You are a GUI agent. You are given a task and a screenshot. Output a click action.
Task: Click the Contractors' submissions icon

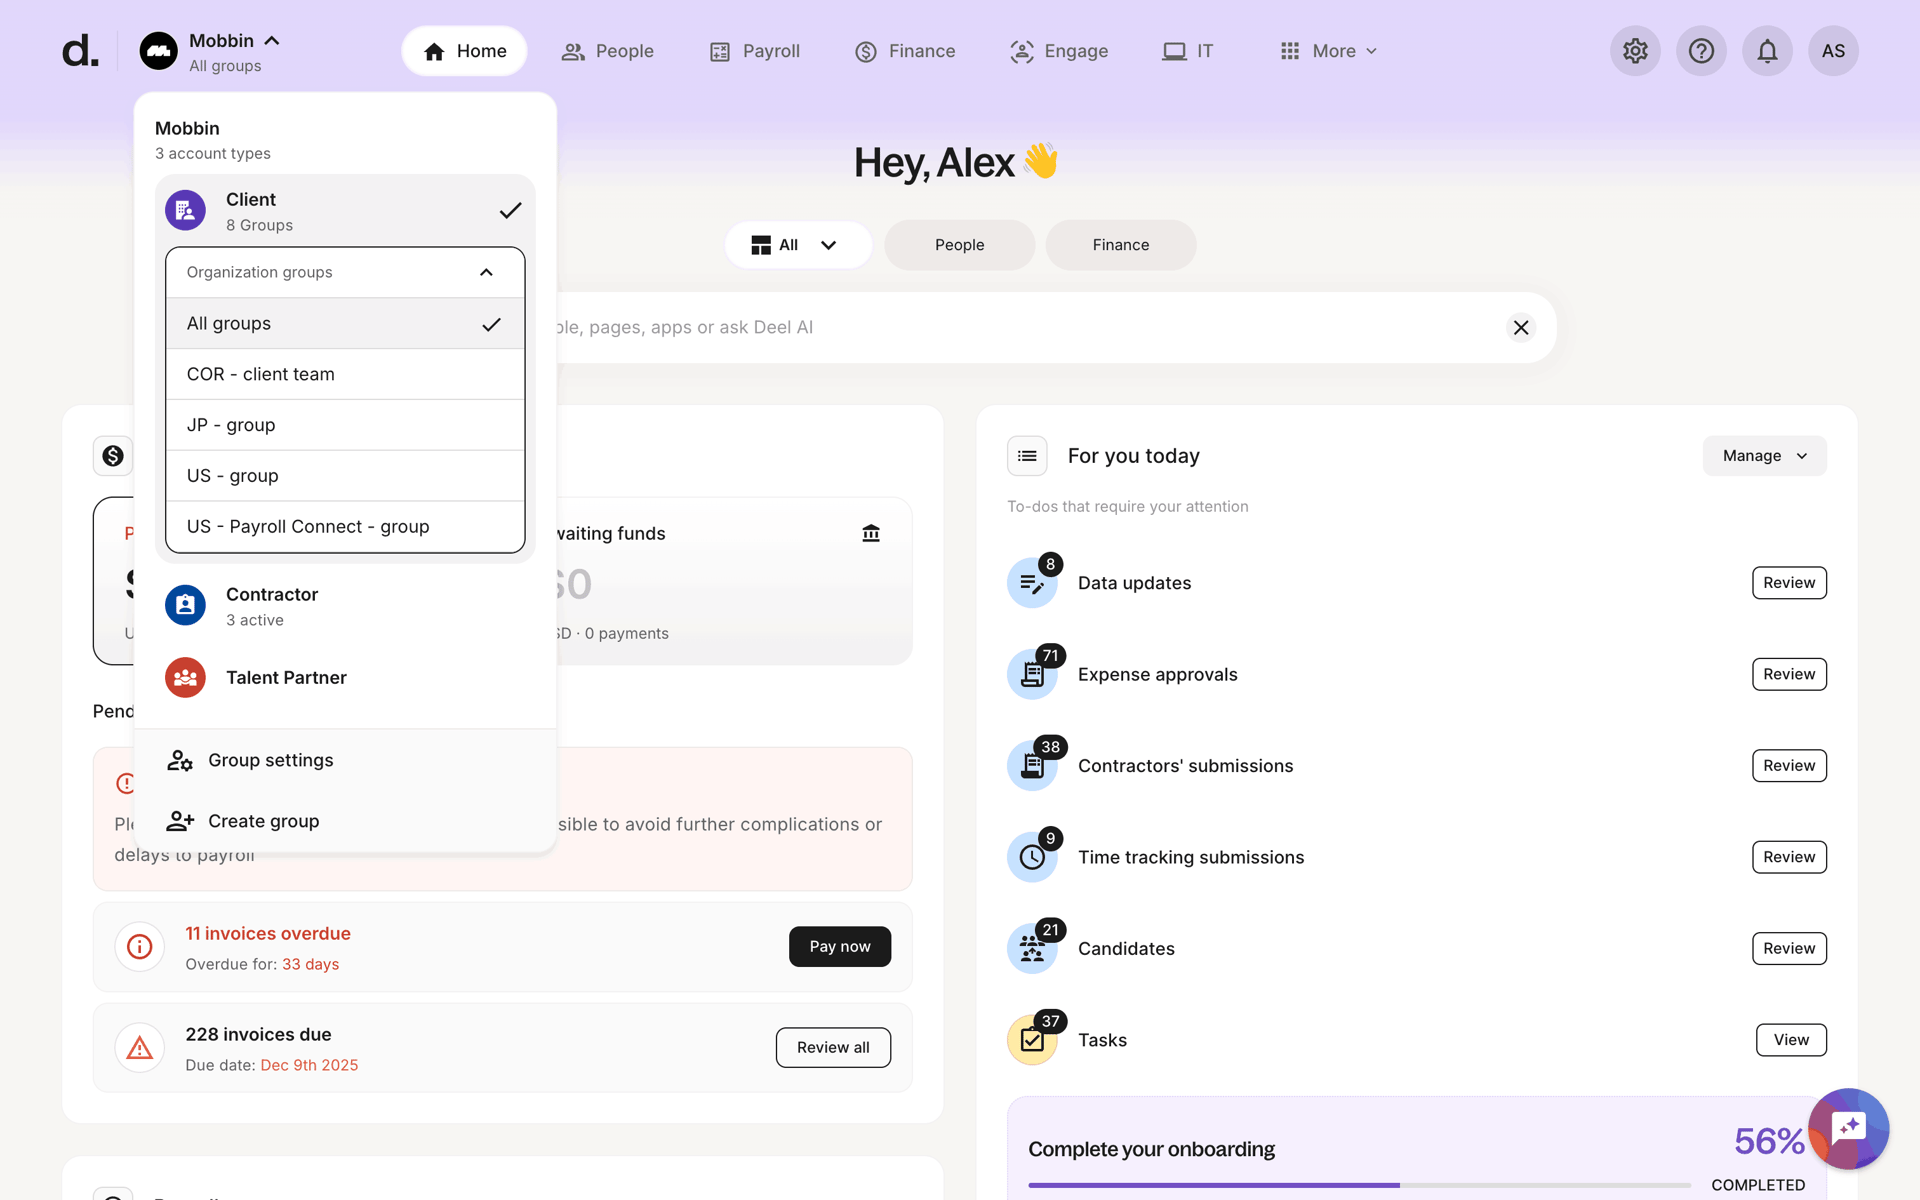1032,766
